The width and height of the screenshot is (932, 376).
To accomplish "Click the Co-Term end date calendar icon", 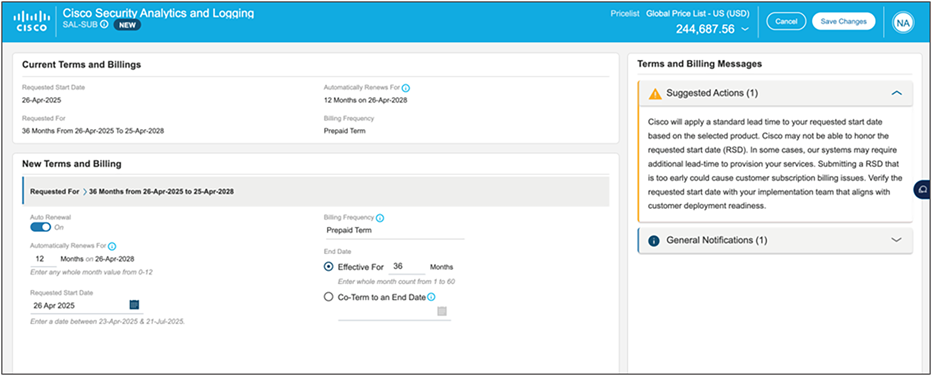I will tap(442, 312).
